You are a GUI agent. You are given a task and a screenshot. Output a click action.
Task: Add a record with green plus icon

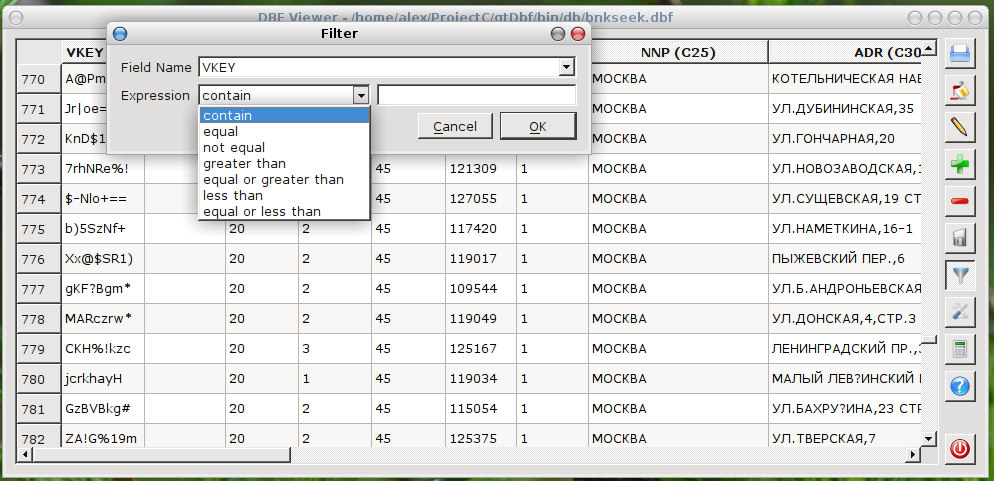tap(960, 163)
